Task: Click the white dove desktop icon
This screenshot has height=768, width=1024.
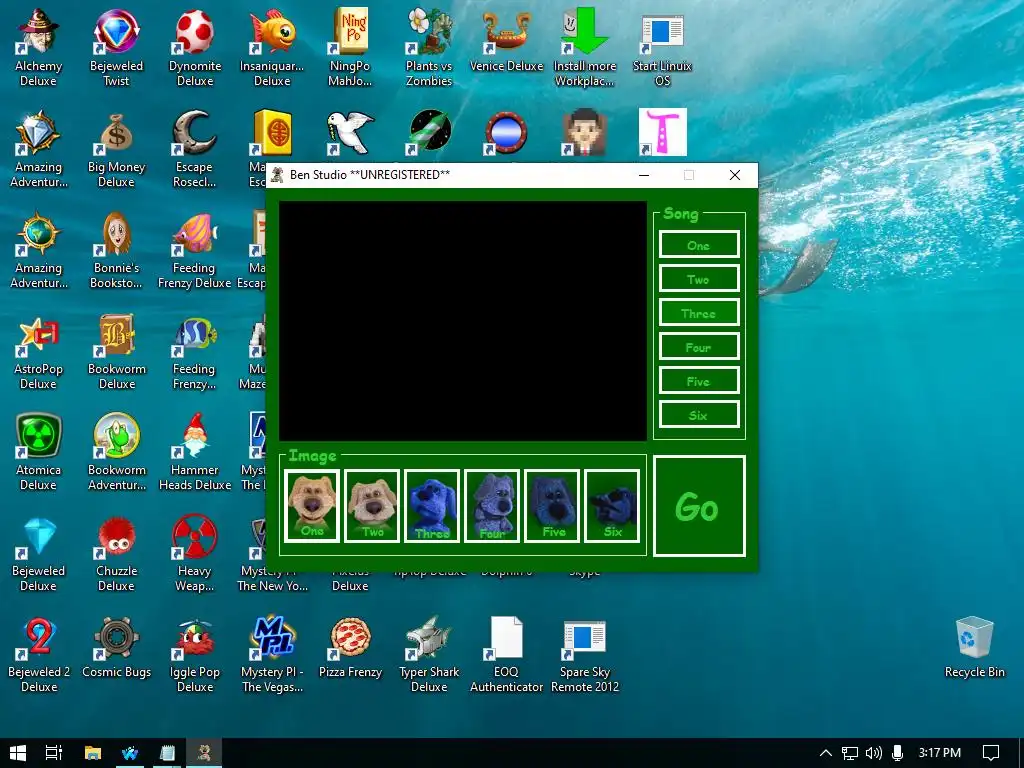Action: [350, 133]
